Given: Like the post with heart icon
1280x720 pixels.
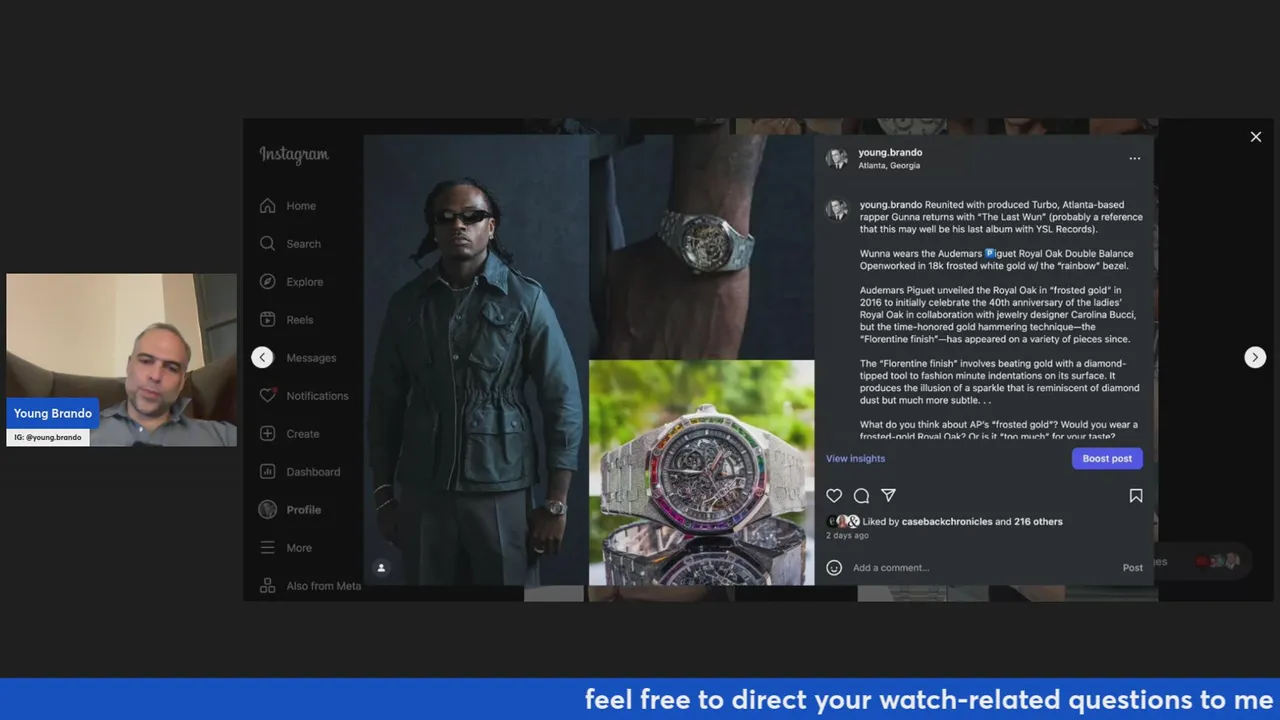Looking at the screenshot, I should pyautogui.click(x=834, y=496).
